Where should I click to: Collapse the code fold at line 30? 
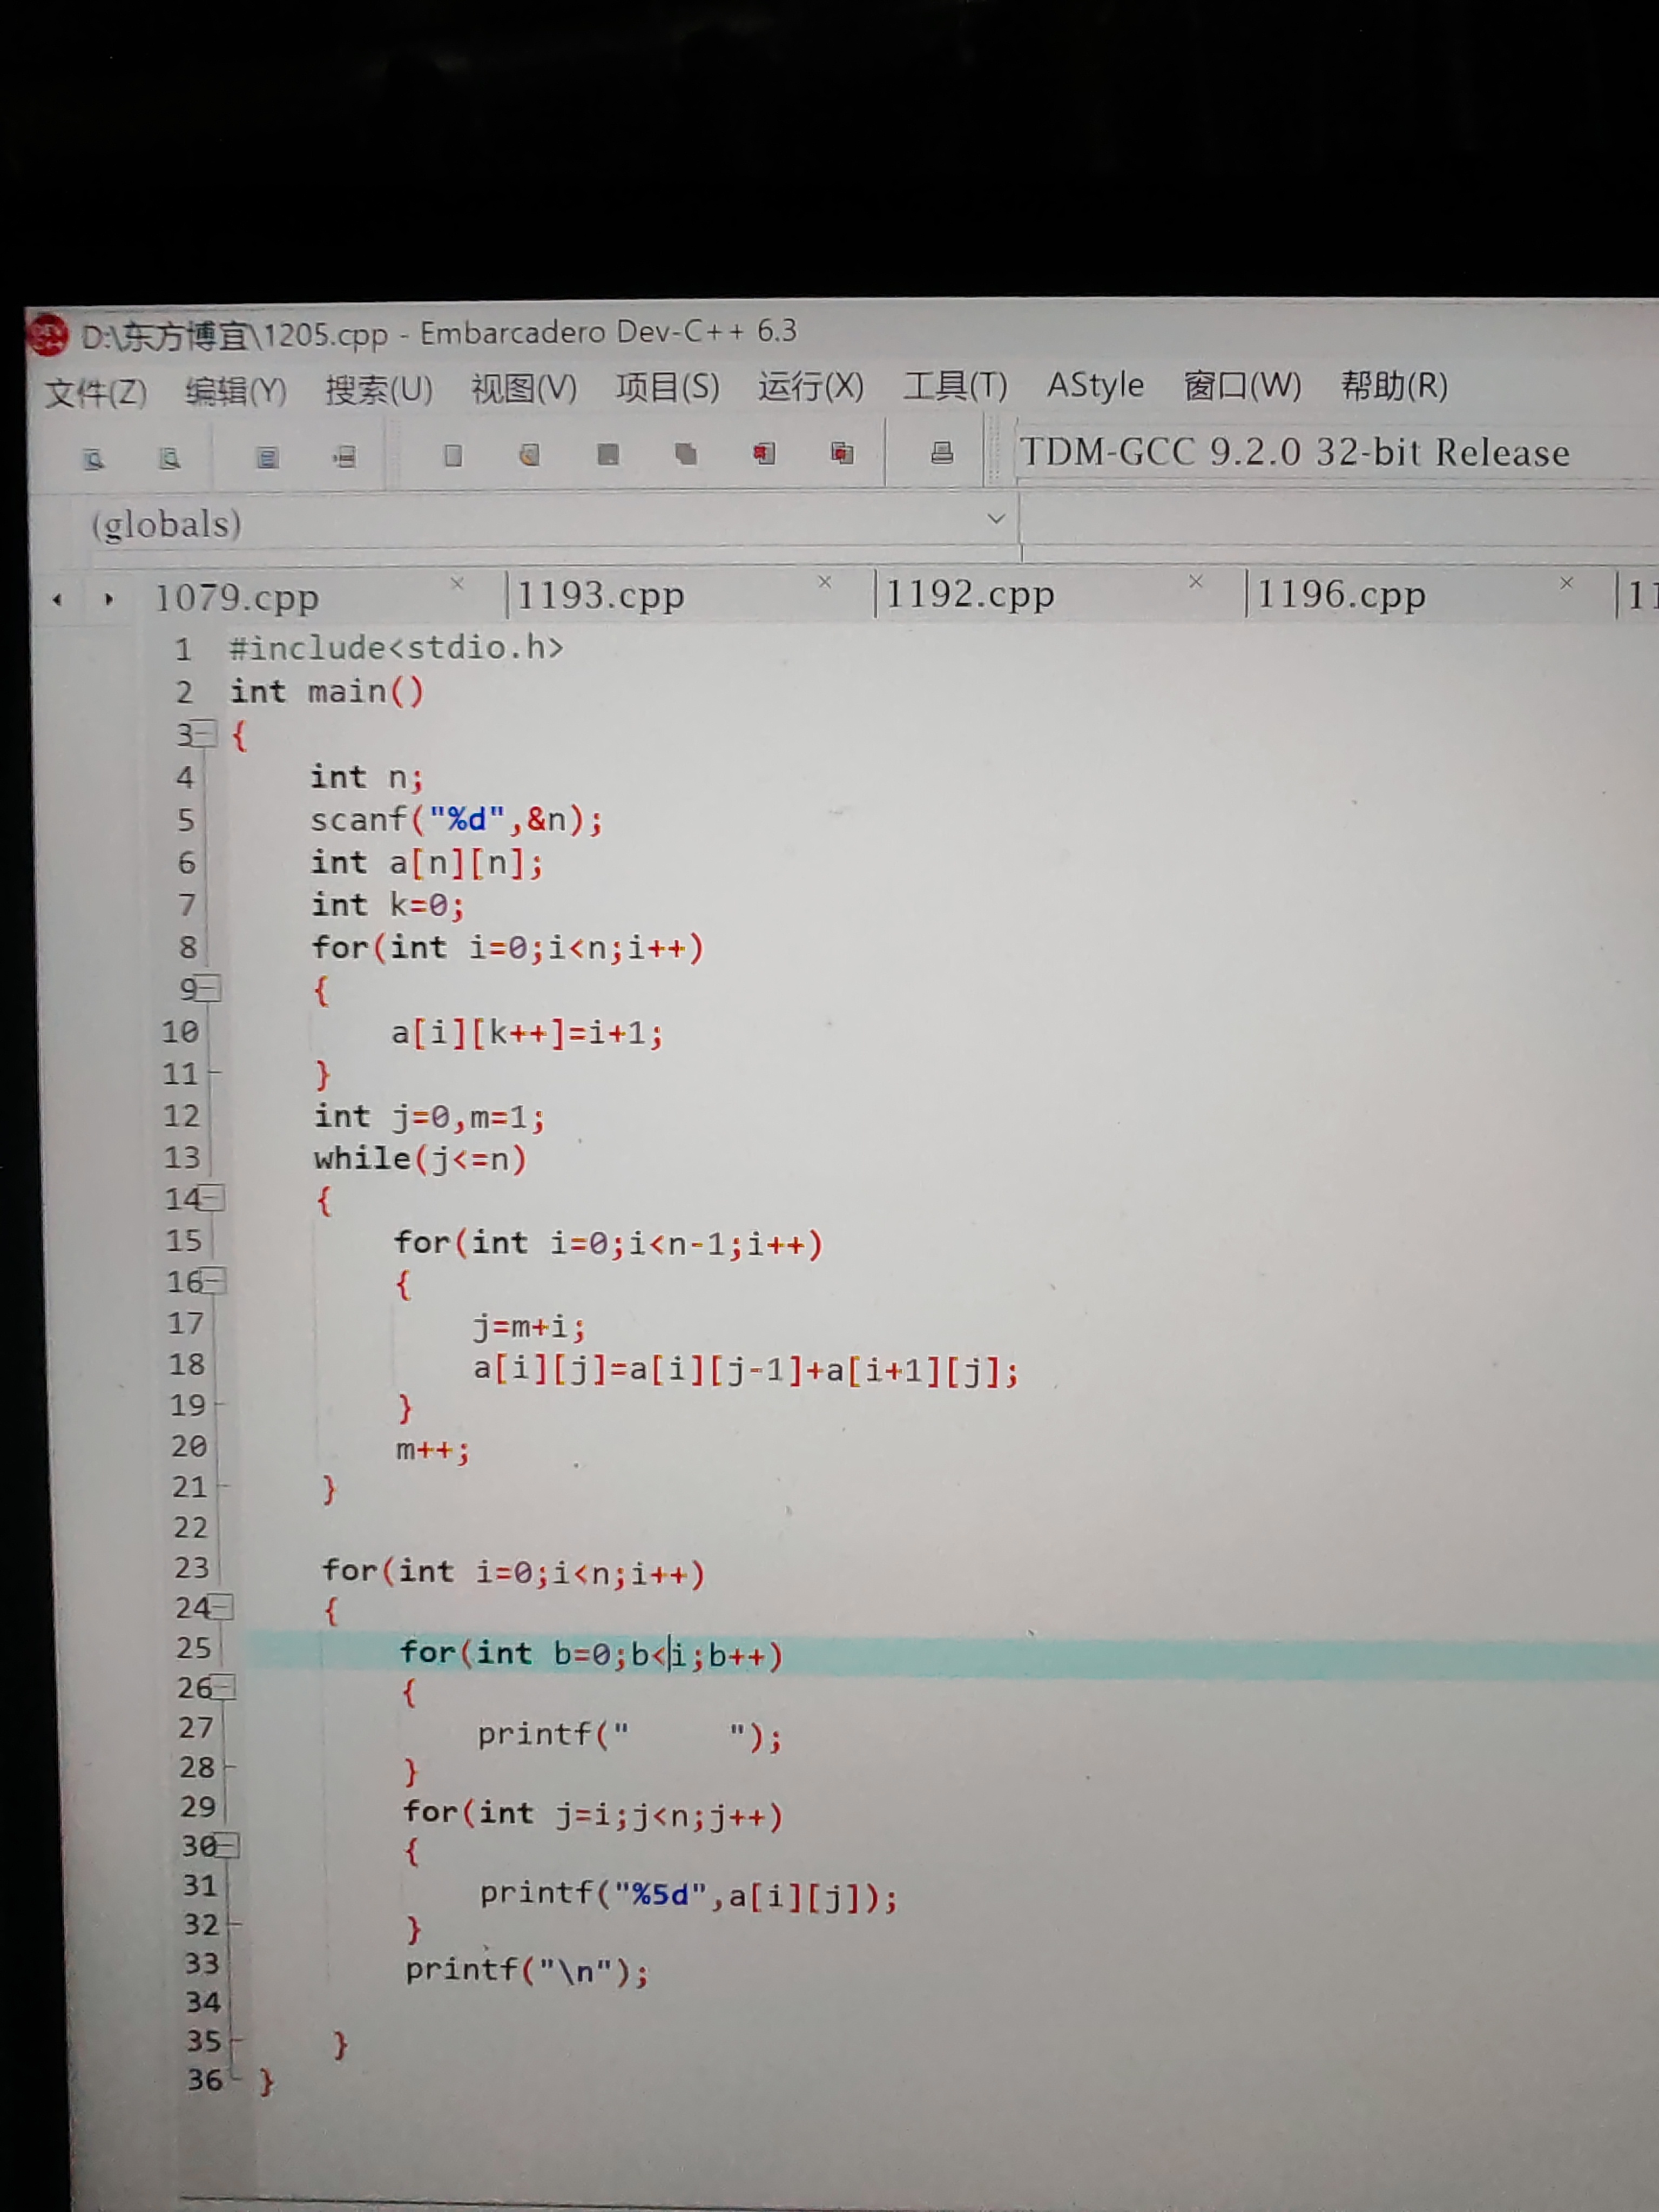click(x=227, y=1846)
